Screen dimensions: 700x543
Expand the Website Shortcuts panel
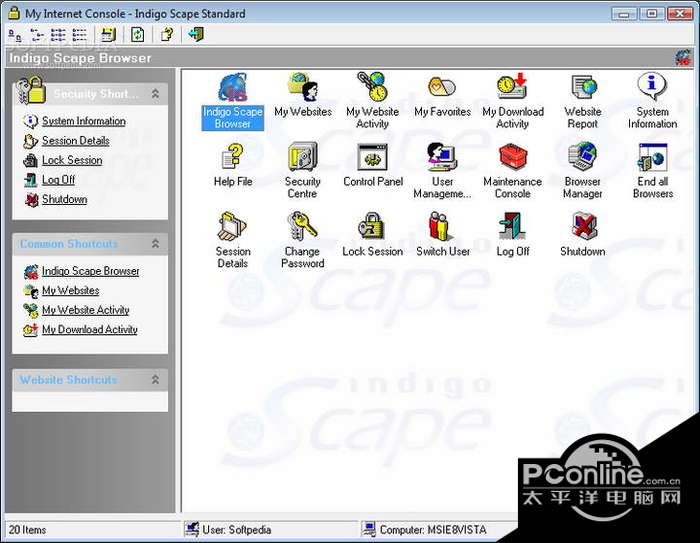[155, 380]
